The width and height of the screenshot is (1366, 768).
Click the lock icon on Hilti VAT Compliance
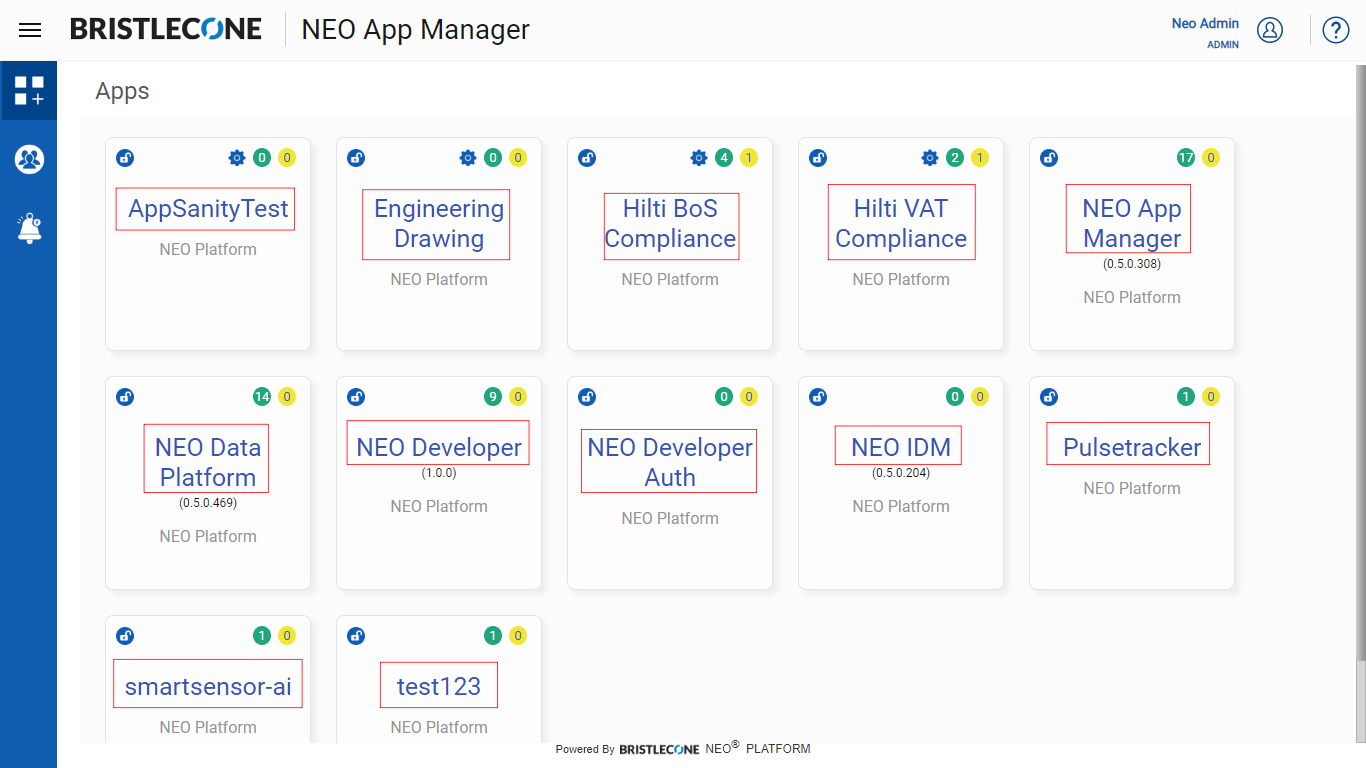(818, 158)
